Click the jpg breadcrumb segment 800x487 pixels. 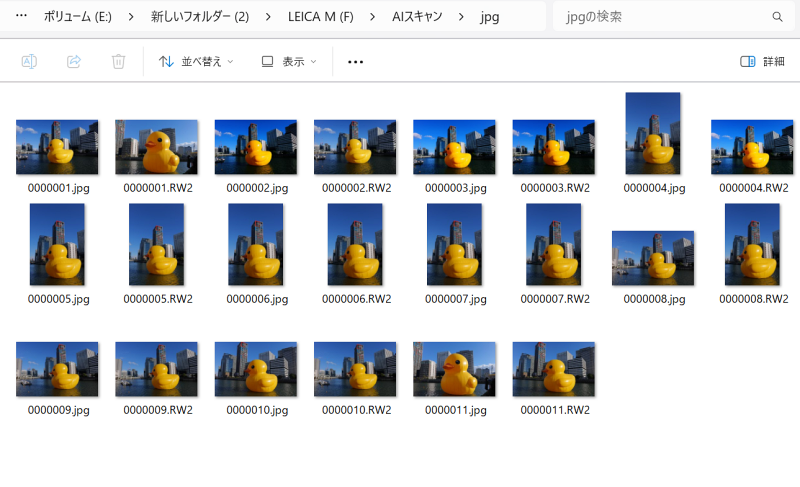(x=489, y=17)
